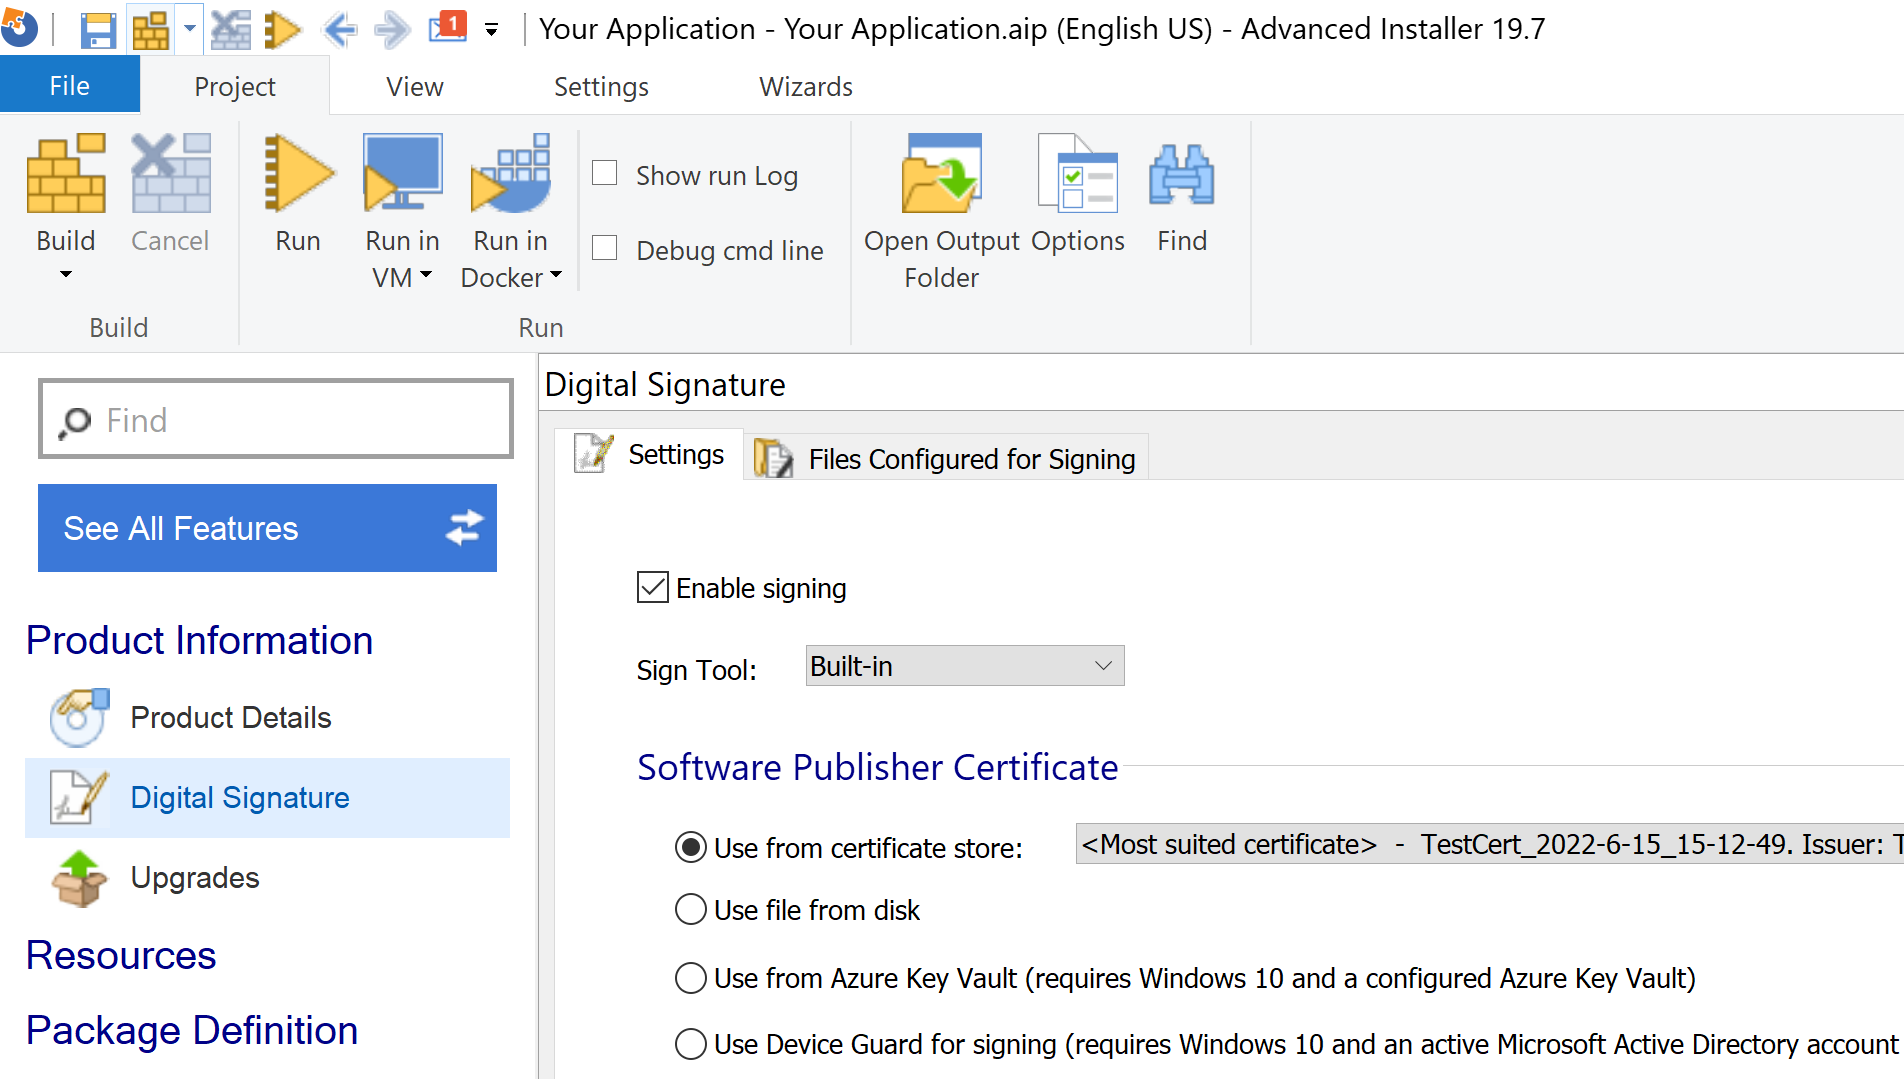Click the Digital Signature pencil icon in the sidebar
Screen dimensions: 1904x1079
[x=78, y=797]
